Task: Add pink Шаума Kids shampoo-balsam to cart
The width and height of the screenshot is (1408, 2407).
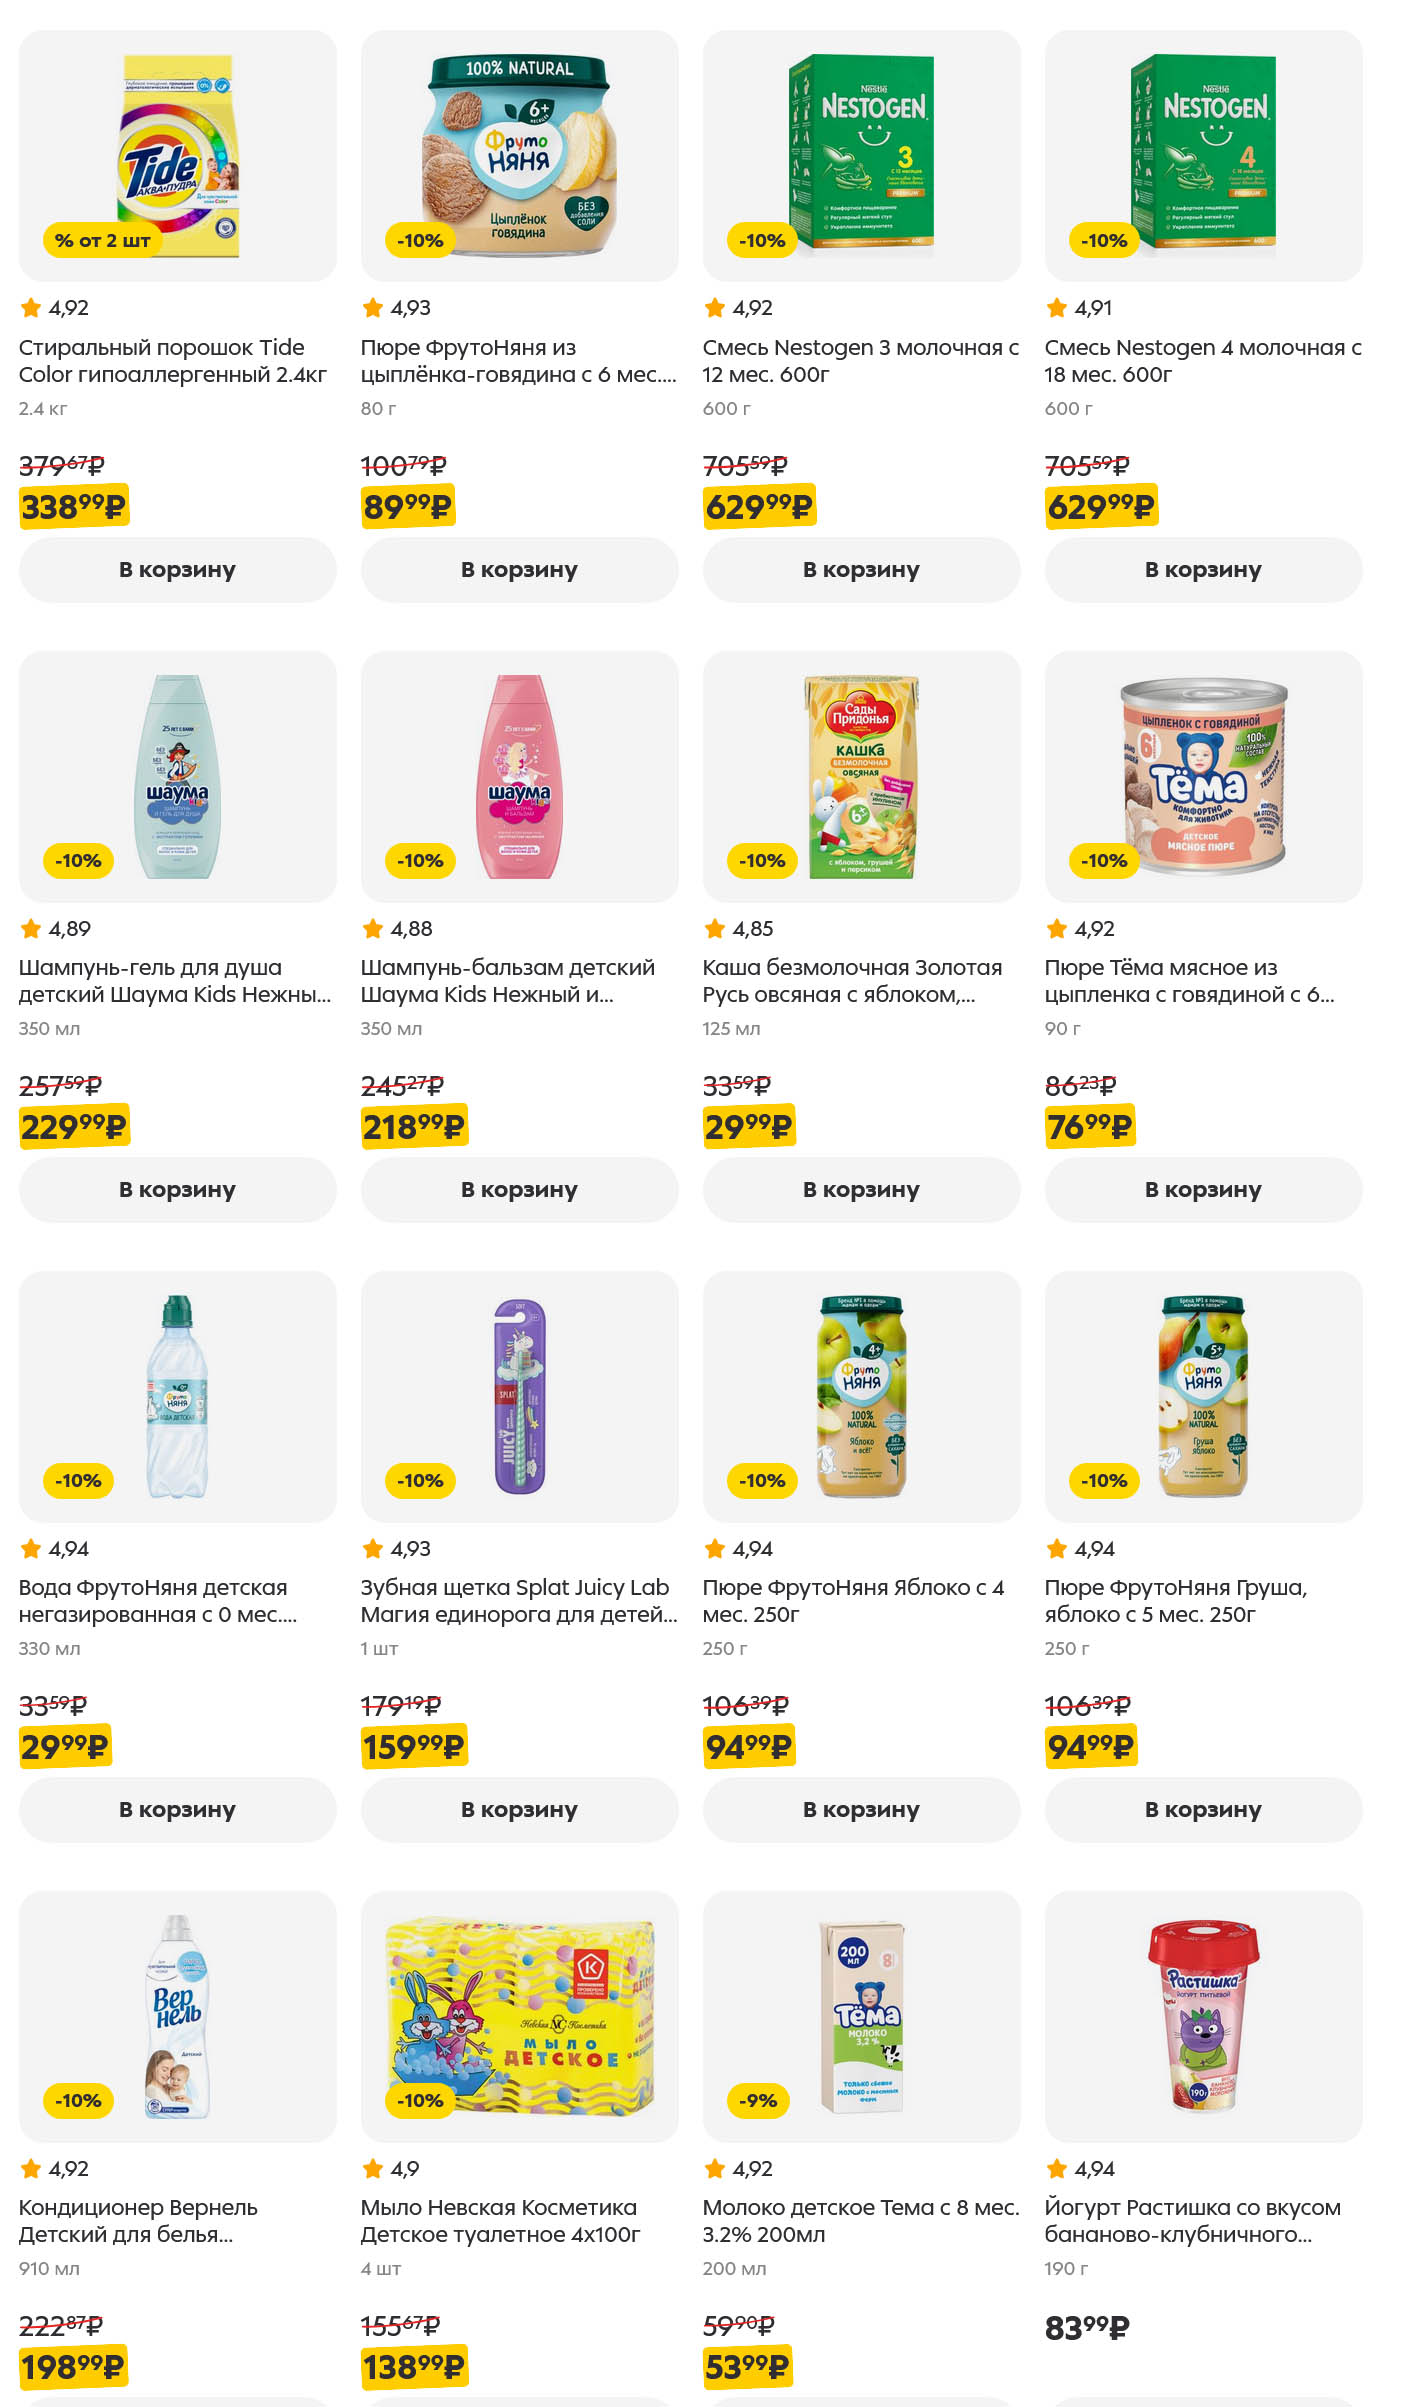Action: point(519,1190)
